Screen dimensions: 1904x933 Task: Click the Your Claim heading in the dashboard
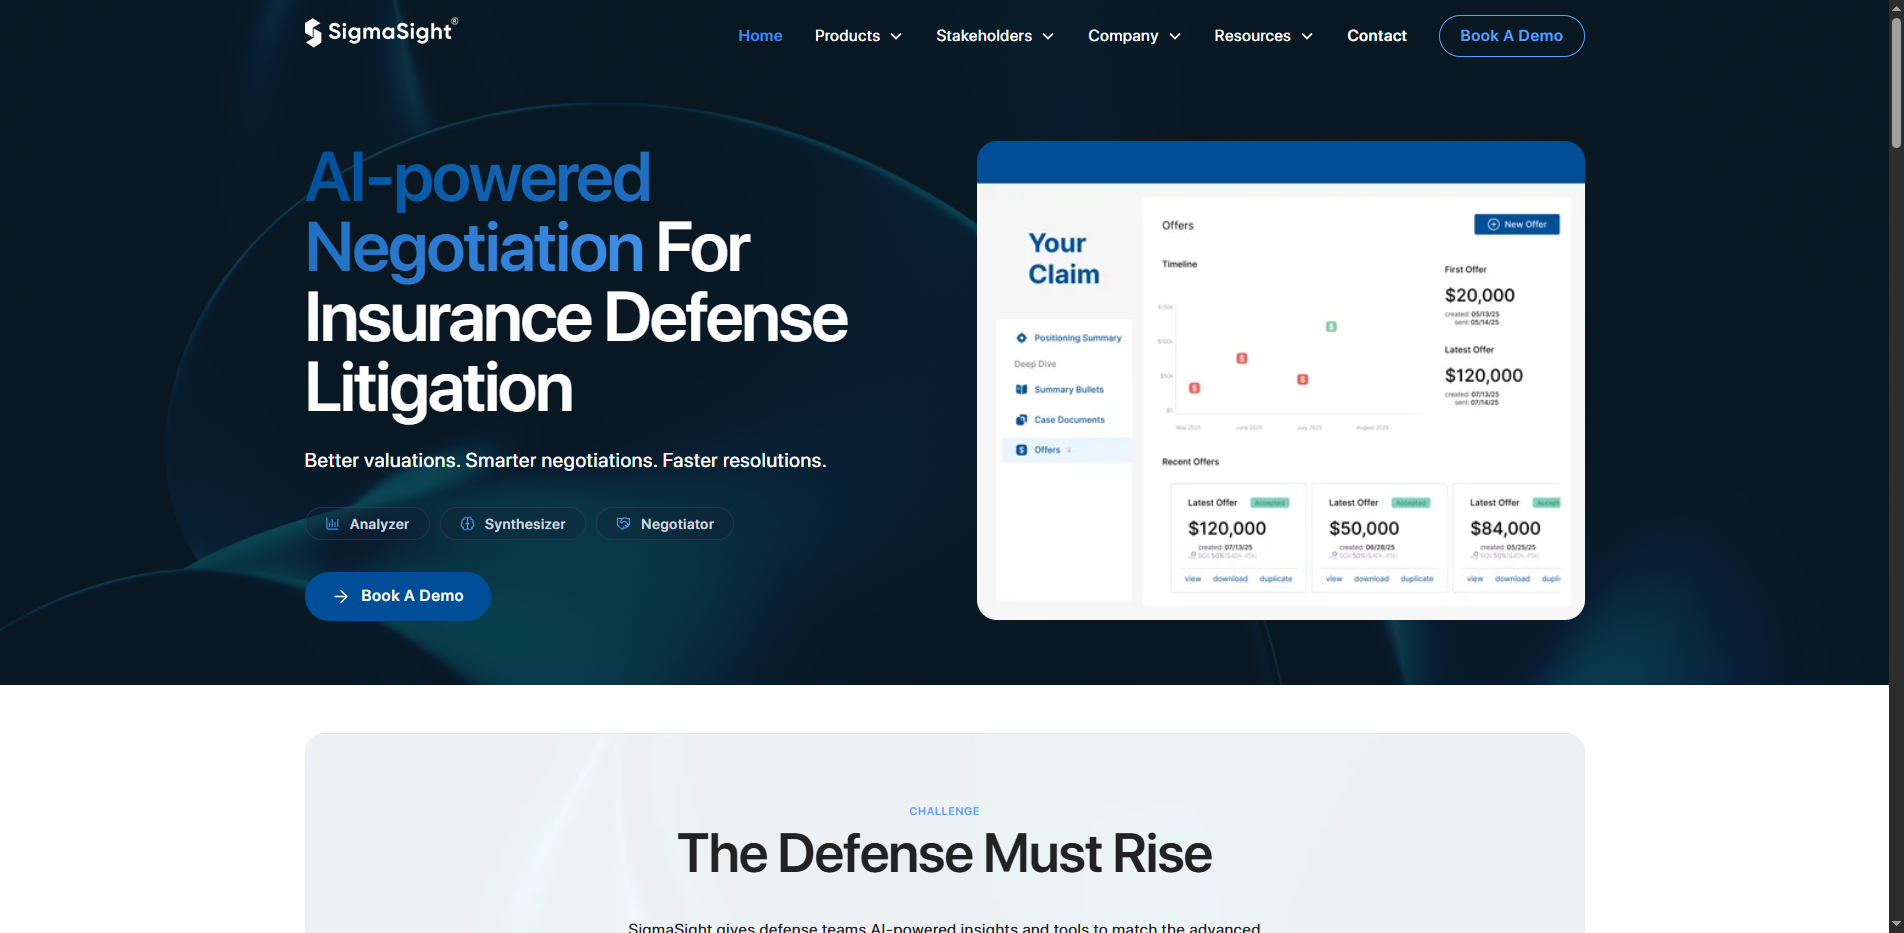pyautogui.click(x=1064, y=259)
